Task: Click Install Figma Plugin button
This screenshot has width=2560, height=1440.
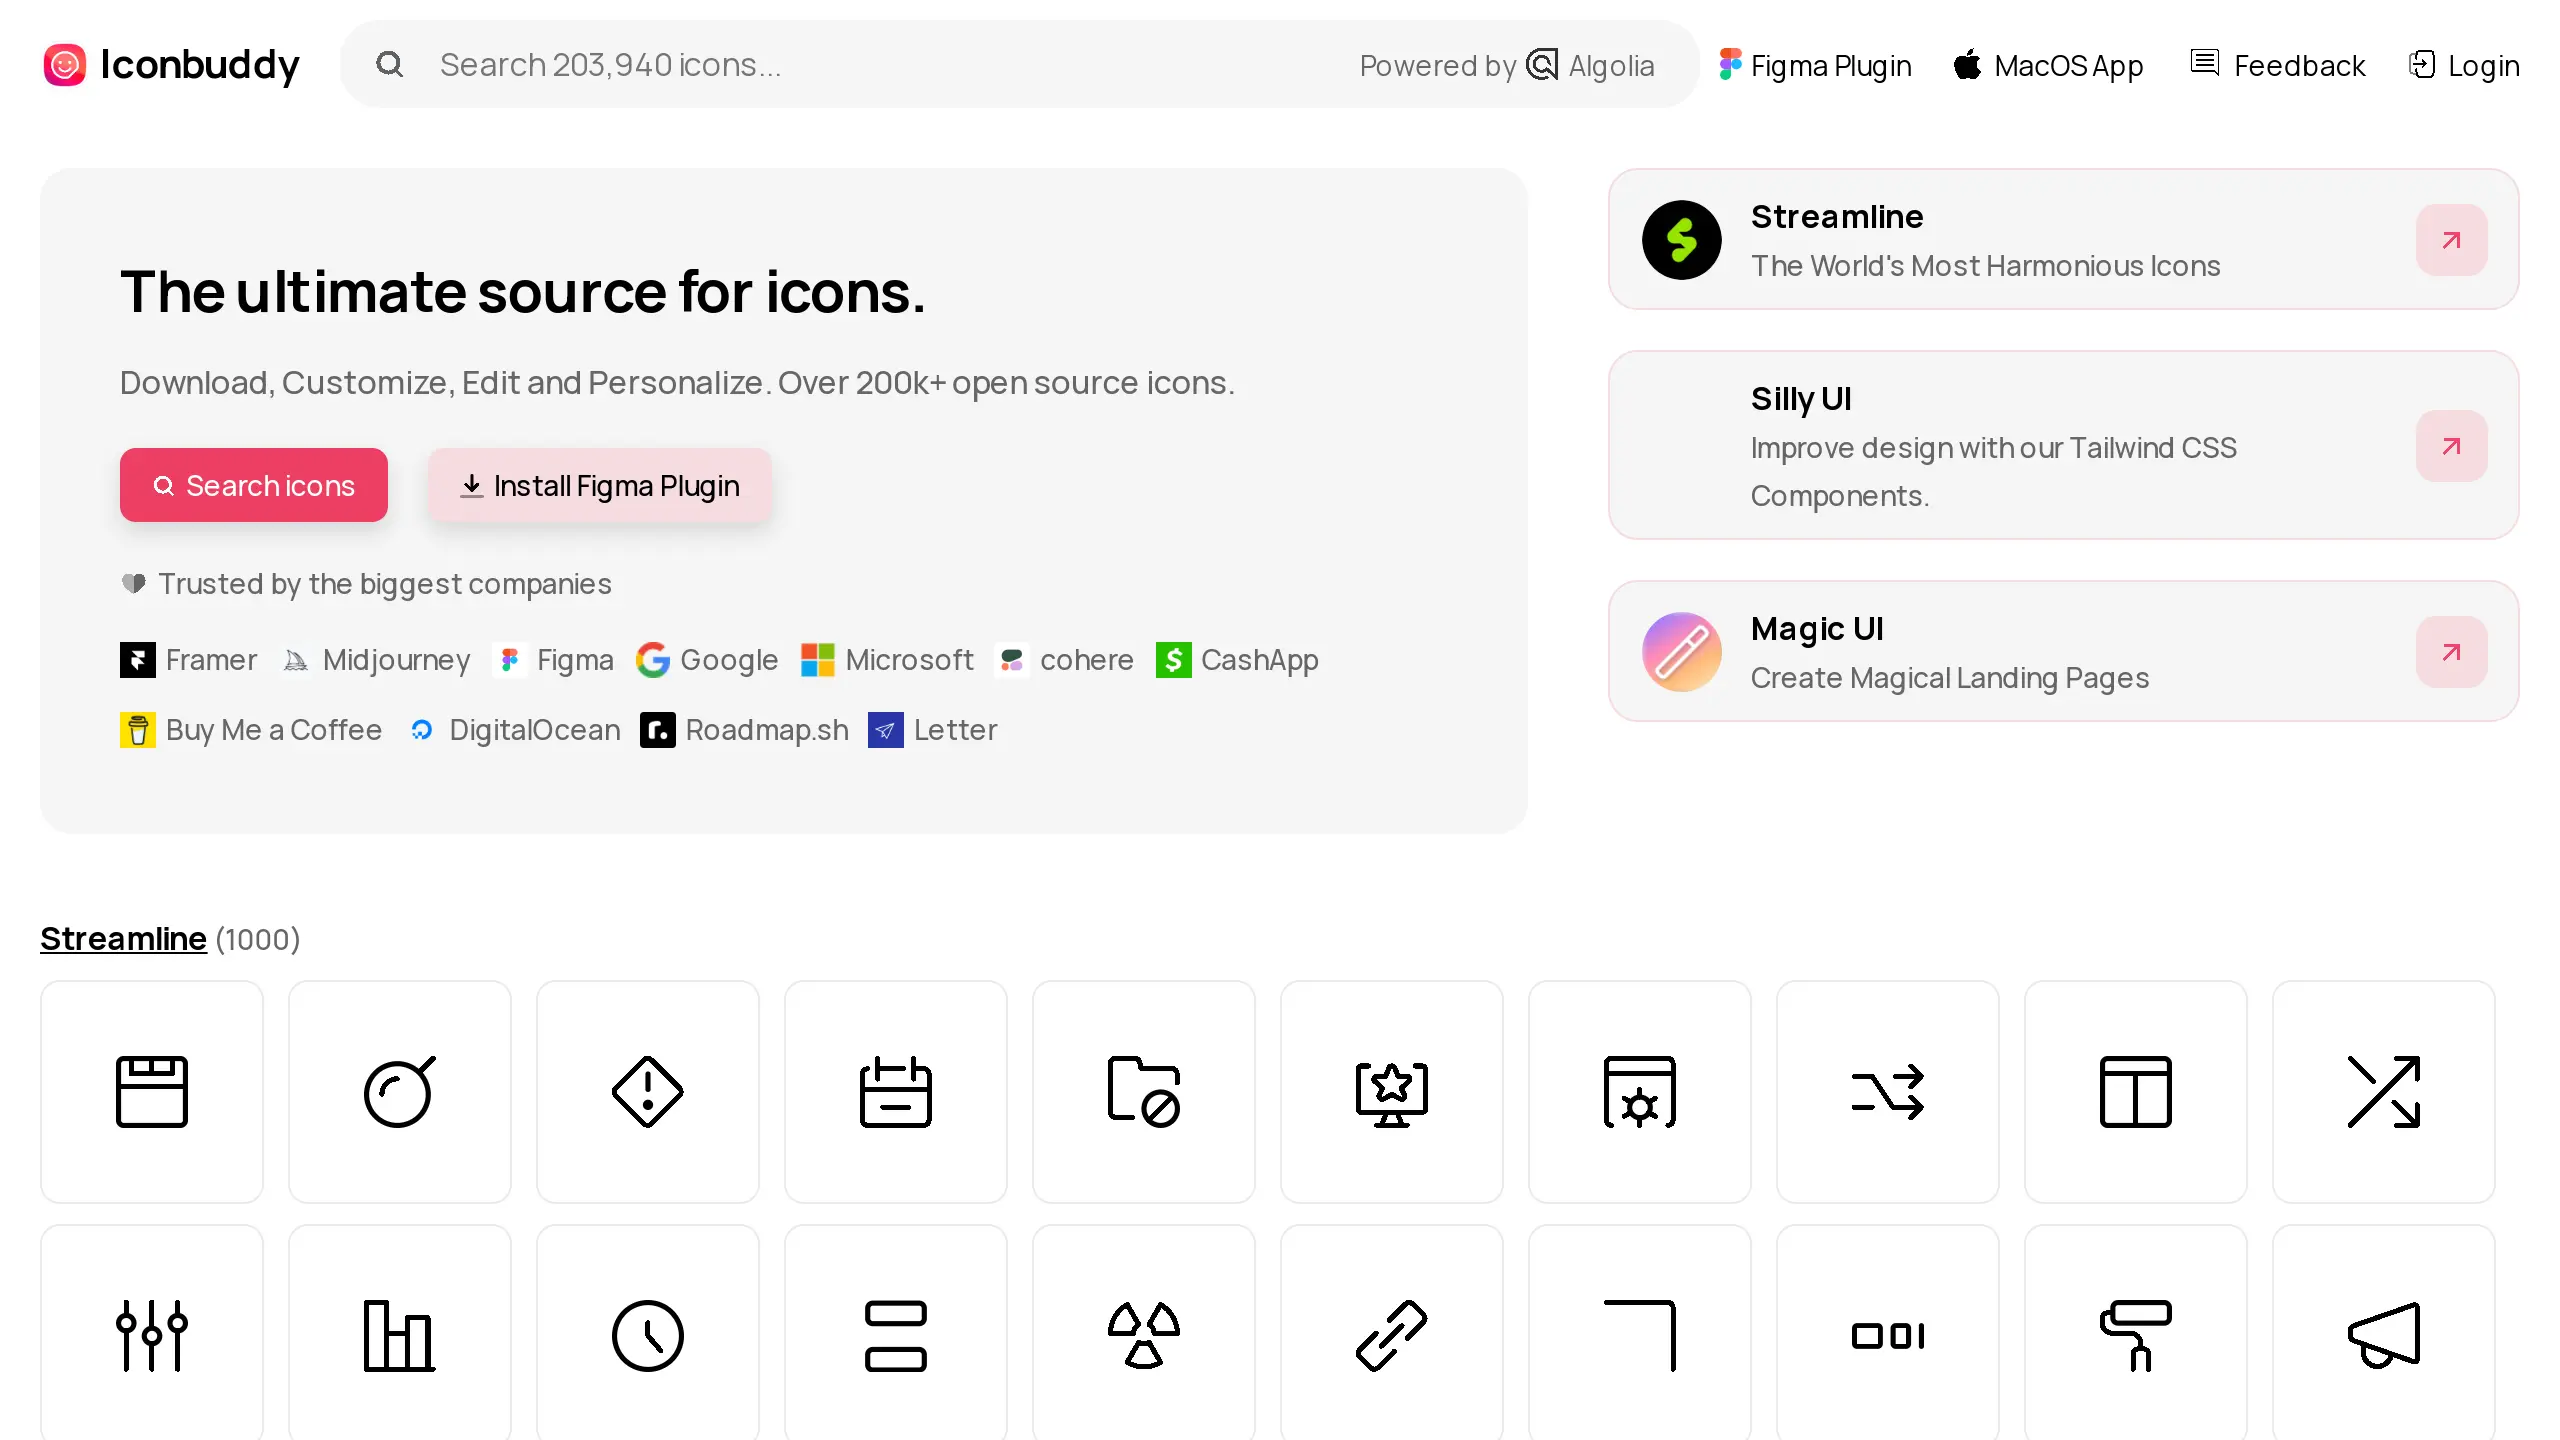Action: pyautogui.click(x=600, y=484)
